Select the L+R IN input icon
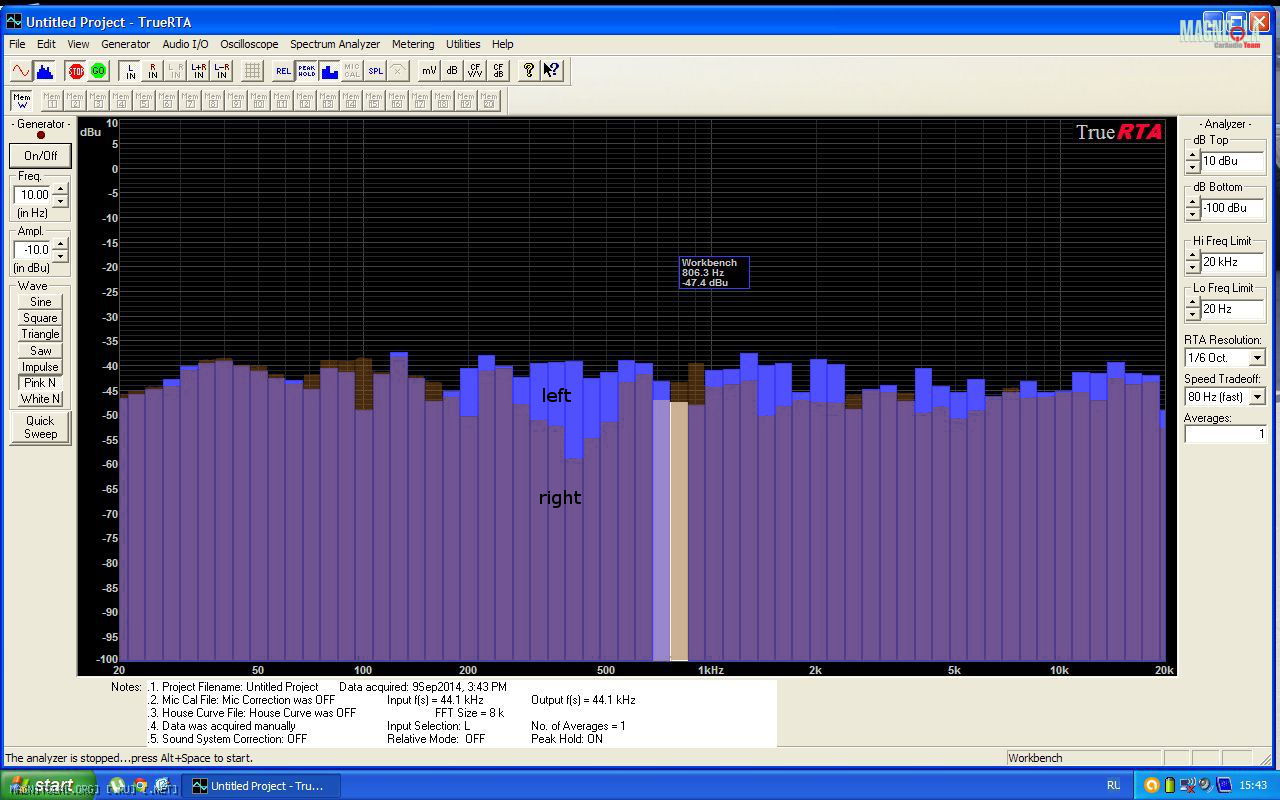1280x800 pixels. click(x=199, y=70)
